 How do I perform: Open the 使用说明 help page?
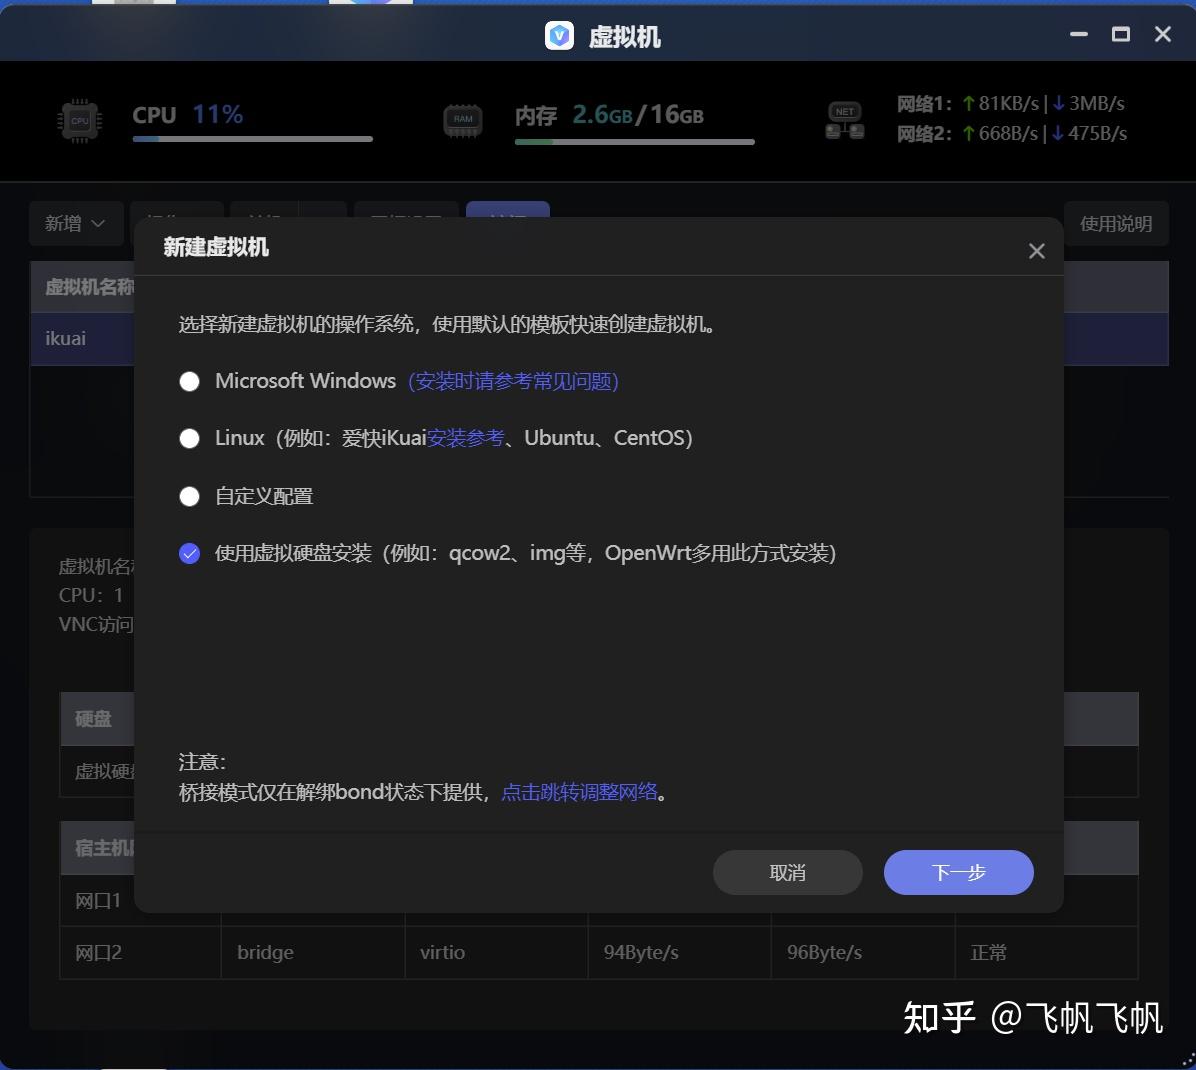(1116, 223)
